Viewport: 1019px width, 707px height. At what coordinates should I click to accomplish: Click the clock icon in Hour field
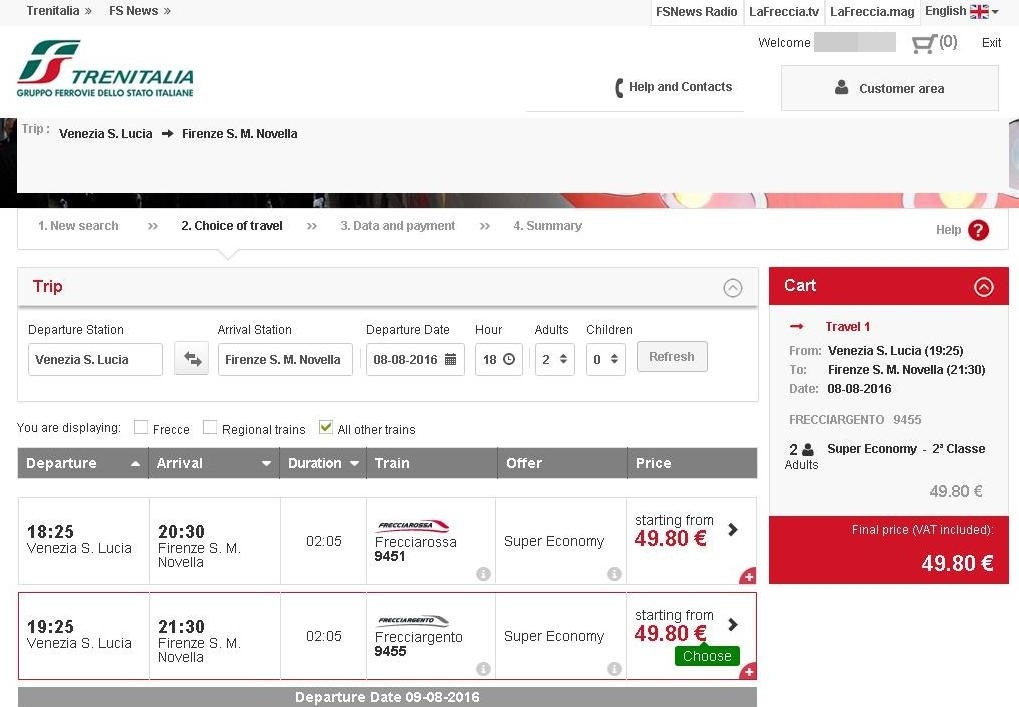pos(509,359)
